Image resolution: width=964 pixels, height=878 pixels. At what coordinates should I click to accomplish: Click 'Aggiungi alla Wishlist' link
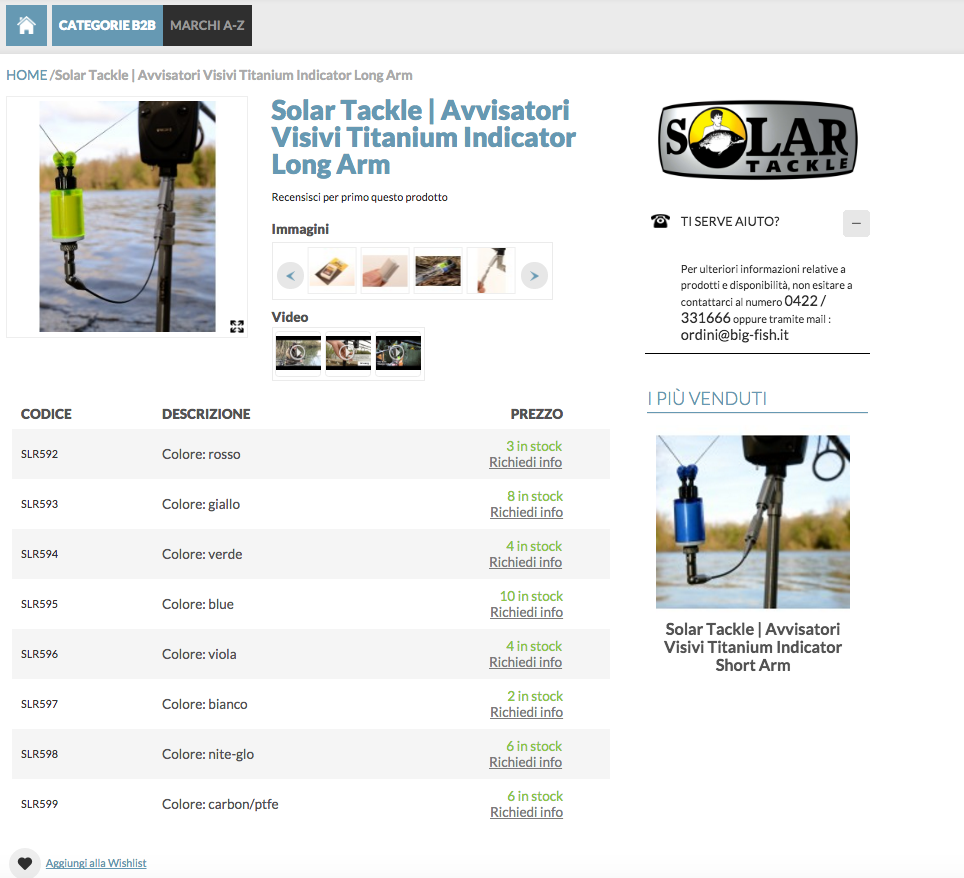pyautogui.click(x=96, y=863)
